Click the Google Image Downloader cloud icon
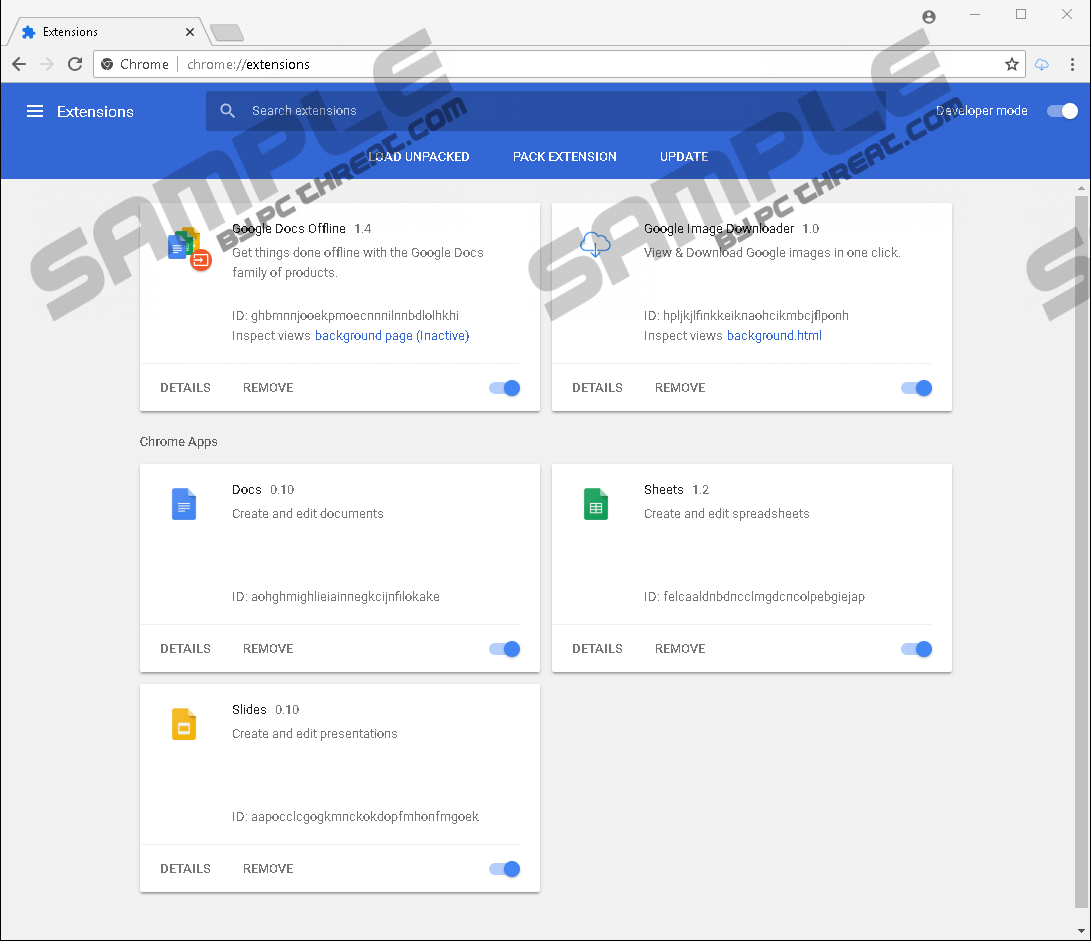 click(x=595, y=244)
